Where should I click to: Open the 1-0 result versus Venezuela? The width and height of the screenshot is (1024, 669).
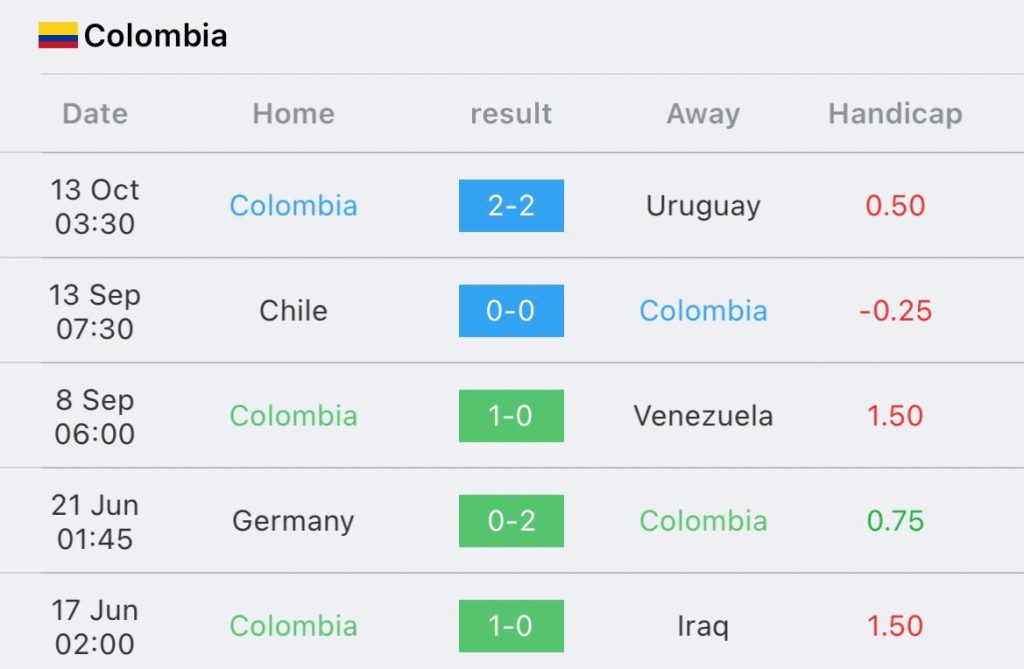[511, 416]
